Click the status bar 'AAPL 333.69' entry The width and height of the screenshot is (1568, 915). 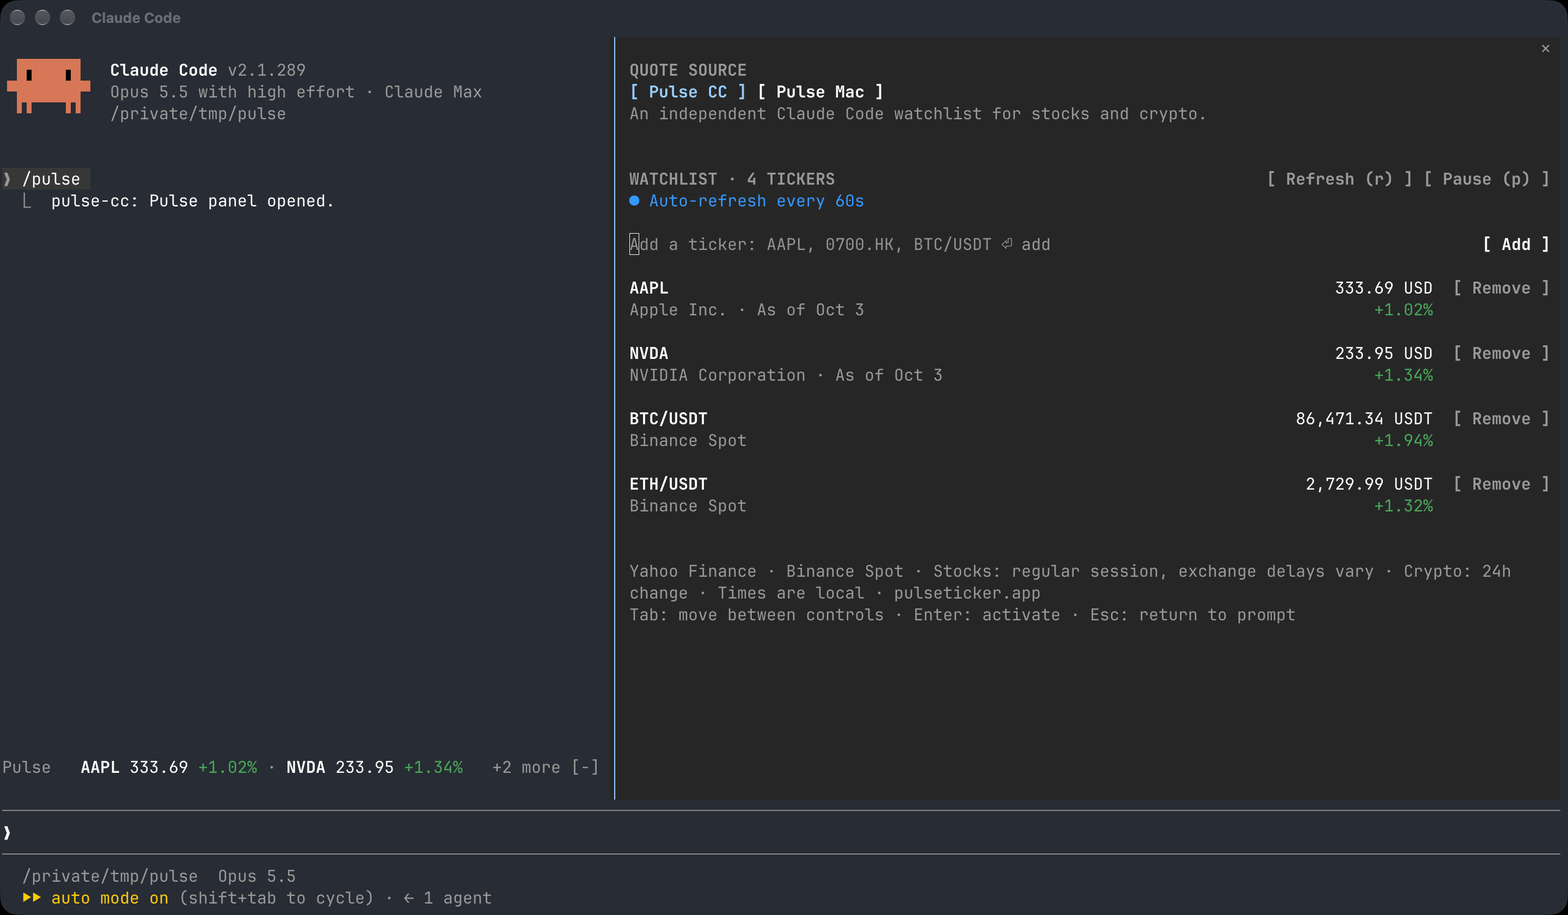pos(134,767)
